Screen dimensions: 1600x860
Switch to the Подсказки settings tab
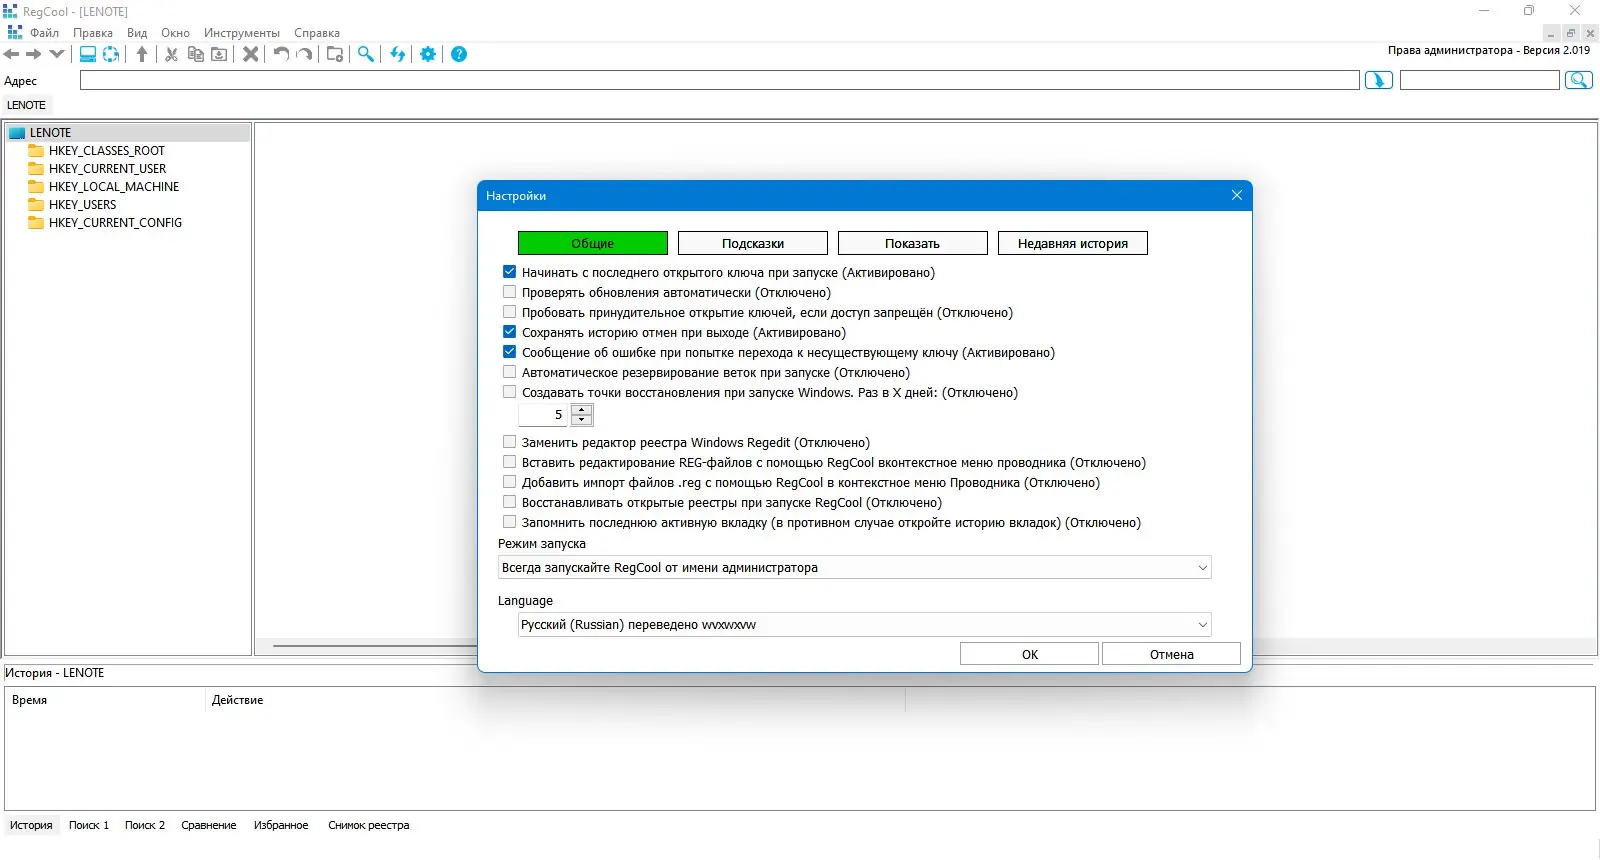click(753, 243)
